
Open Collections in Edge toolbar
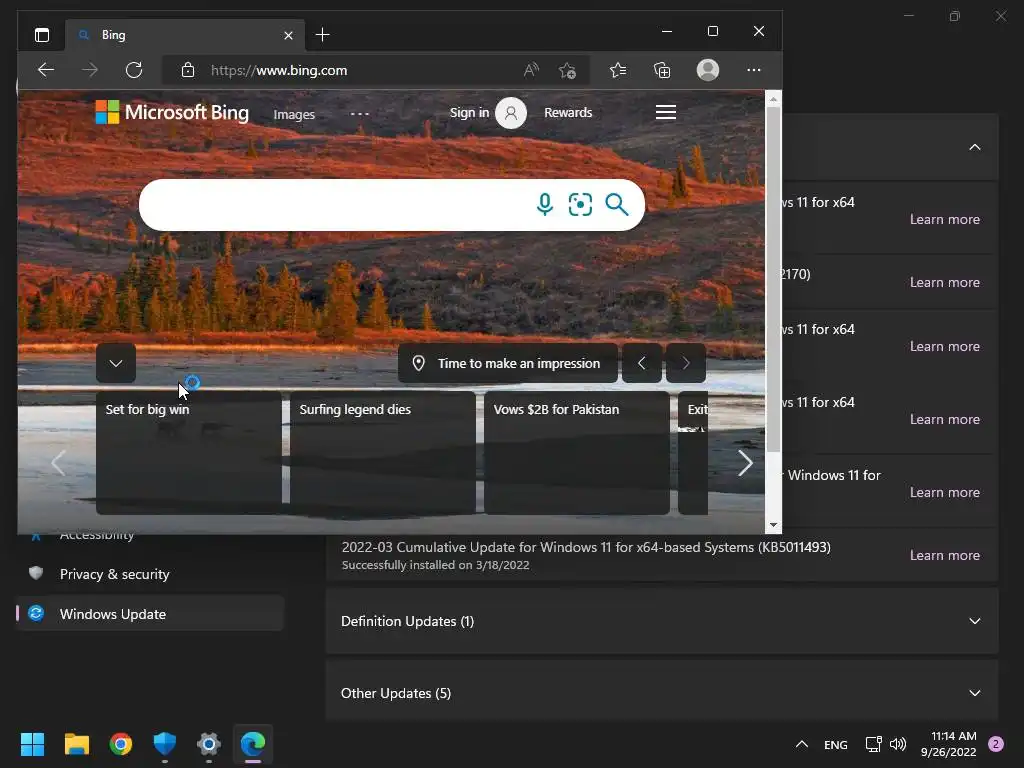coord(662,70)
